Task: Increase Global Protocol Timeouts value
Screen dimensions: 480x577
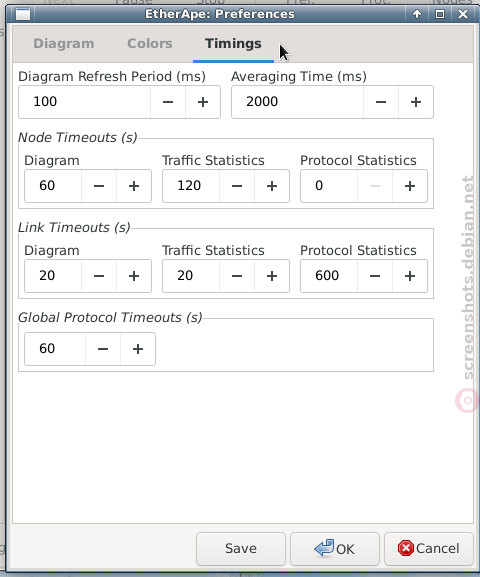Action: pos(138,349)
